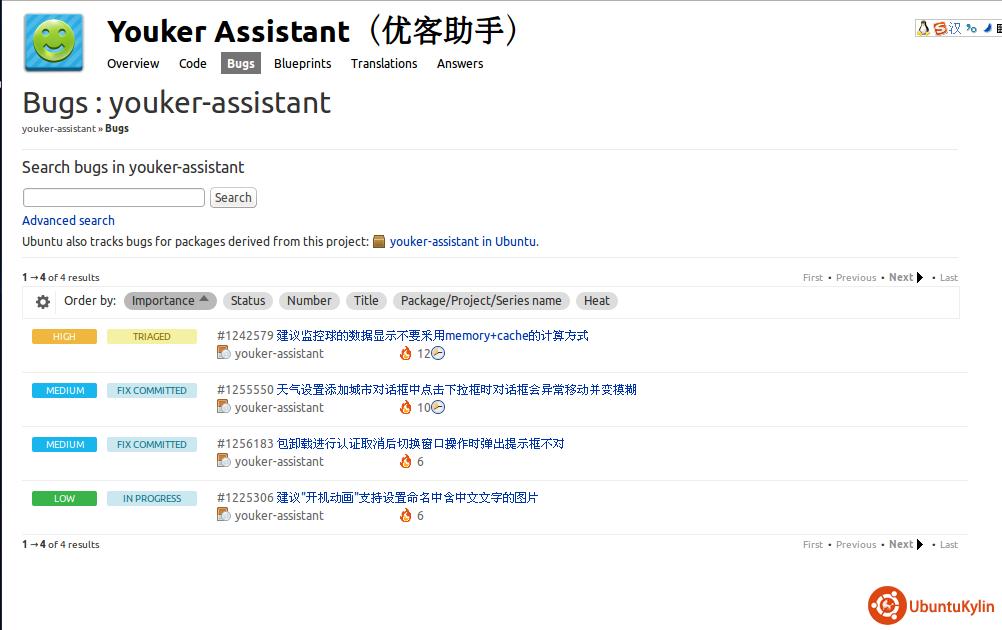Click the flame heat icon for bug #1242579
Image resolution: width=1002 pixels, height=630 pixels.
[x=405, y=354]
